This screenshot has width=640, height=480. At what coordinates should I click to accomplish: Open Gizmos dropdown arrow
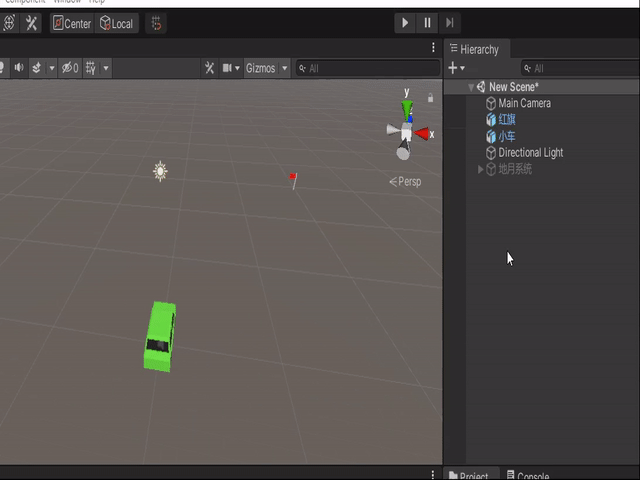[x=284, y=68]
